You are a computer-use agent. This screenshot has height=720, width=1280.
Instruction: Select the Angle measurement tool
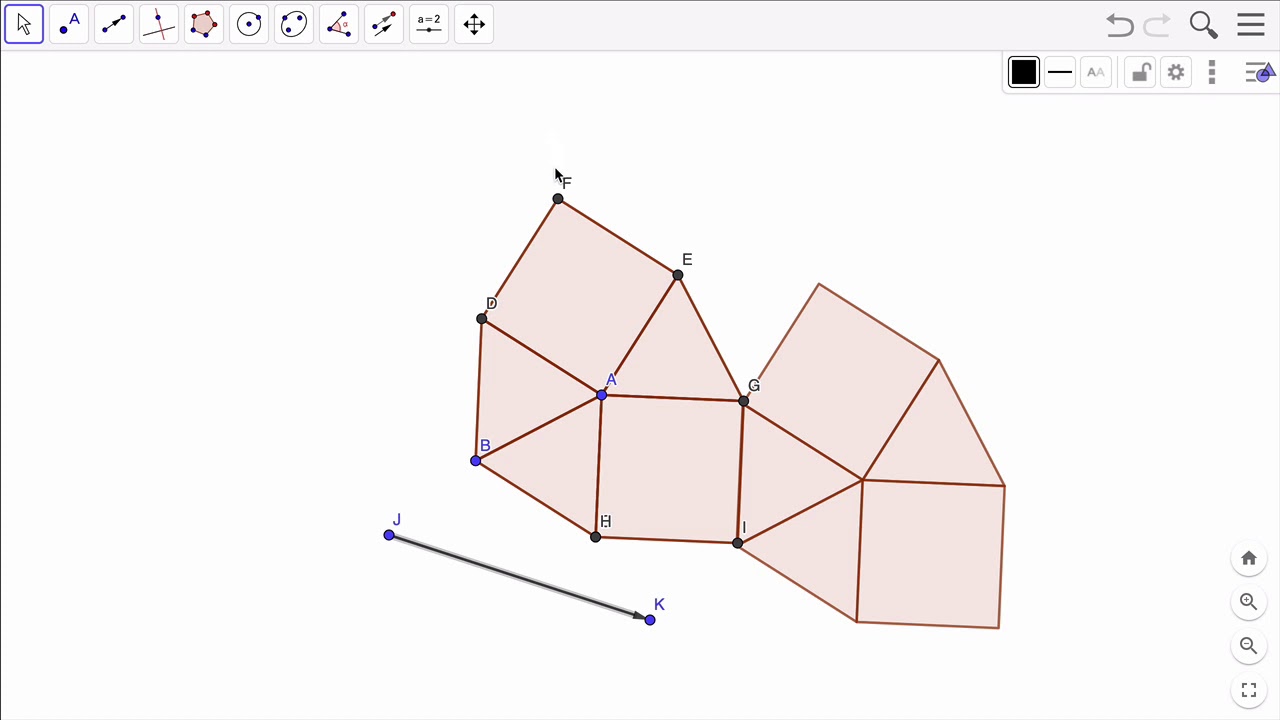click(x=339, y=24)
